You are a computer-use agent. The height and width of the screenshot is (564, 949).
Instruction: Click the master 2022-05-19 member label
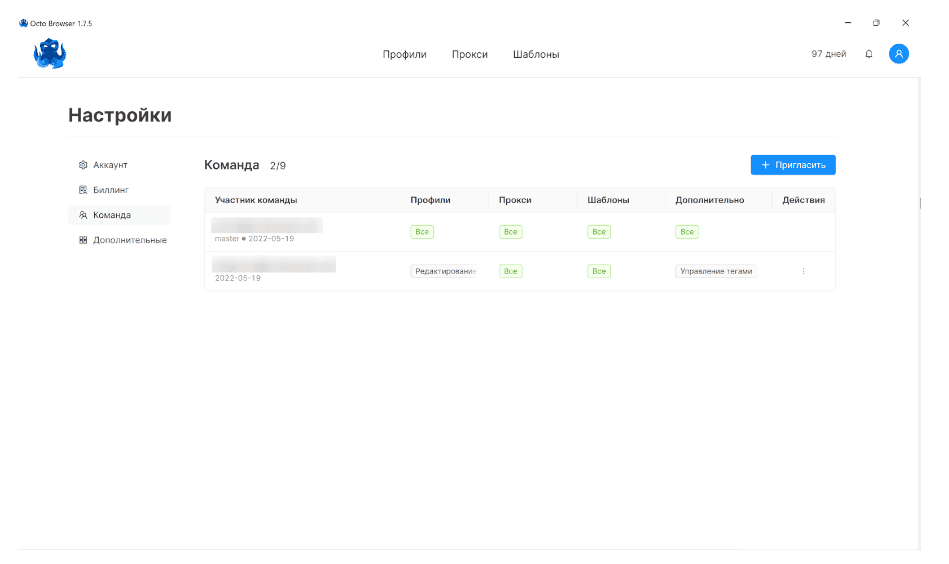point(254,239)
